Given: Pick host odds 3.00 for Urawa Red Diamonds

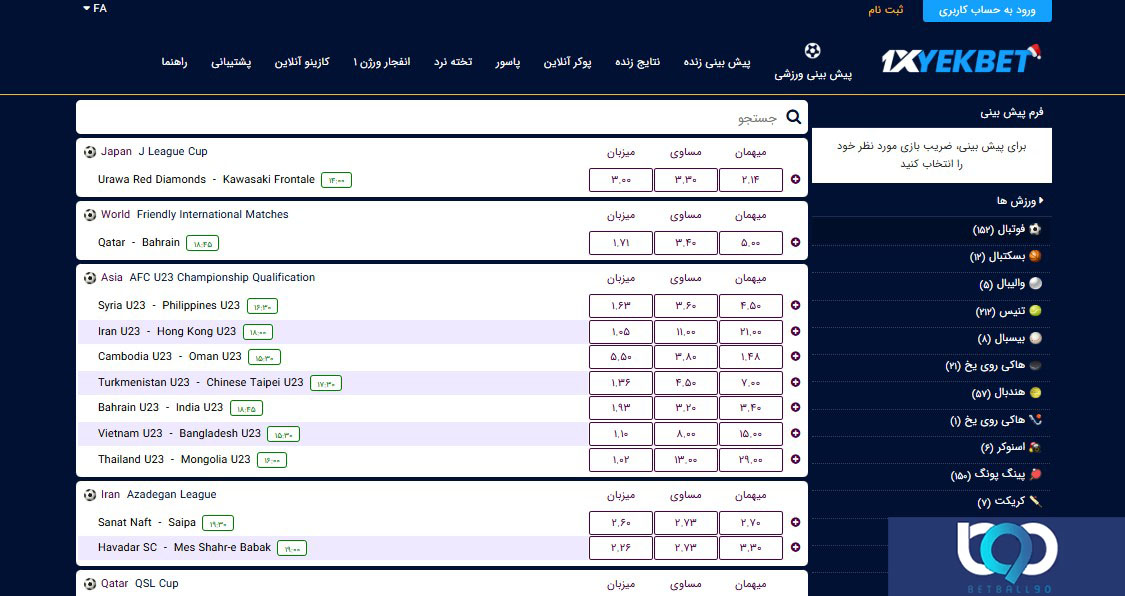Looking at the screenshot, I should (x=620, y=180).
